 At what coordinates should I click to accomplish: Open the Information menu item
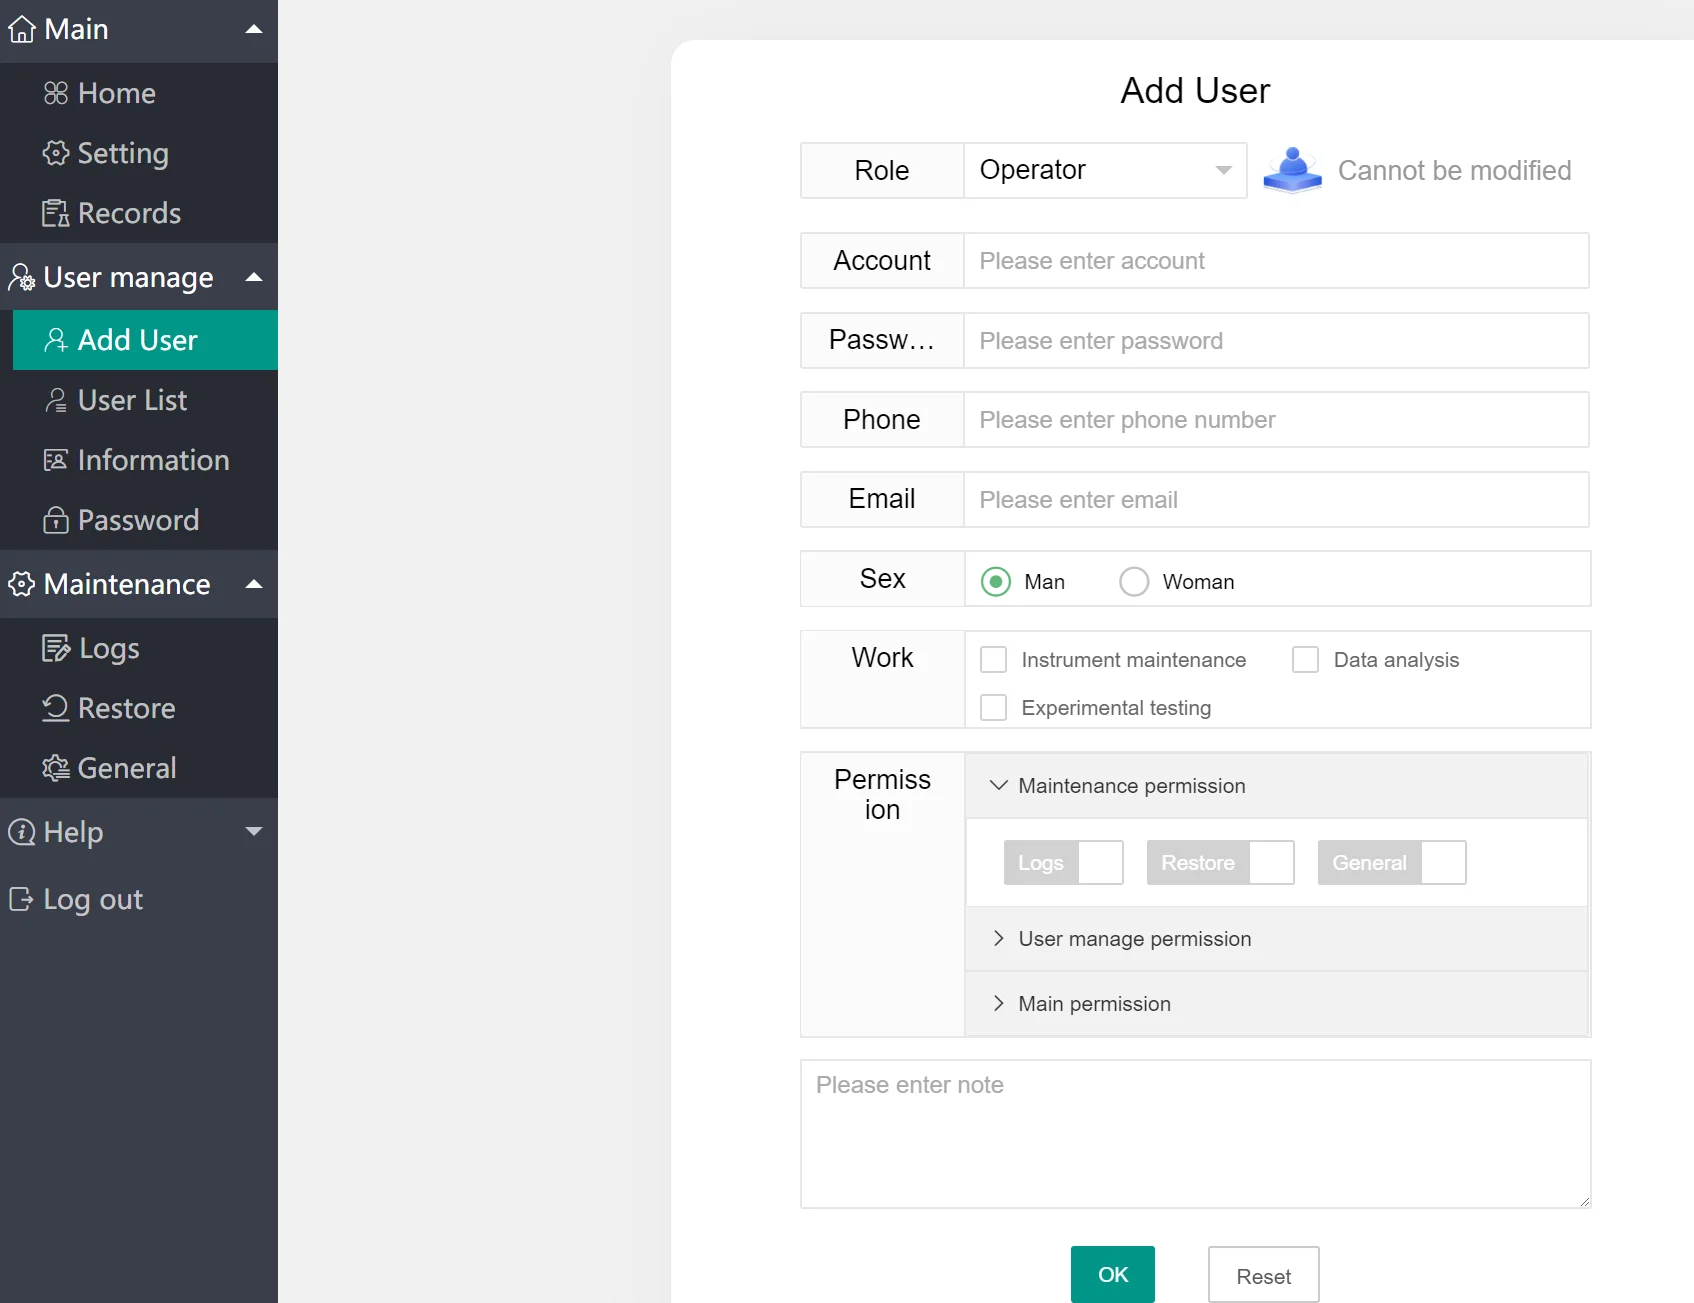pyautogui.click(x=139, y=460)
